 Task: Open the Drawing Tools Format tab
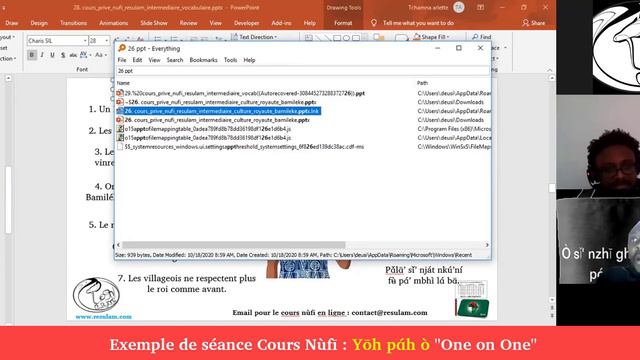343,23
